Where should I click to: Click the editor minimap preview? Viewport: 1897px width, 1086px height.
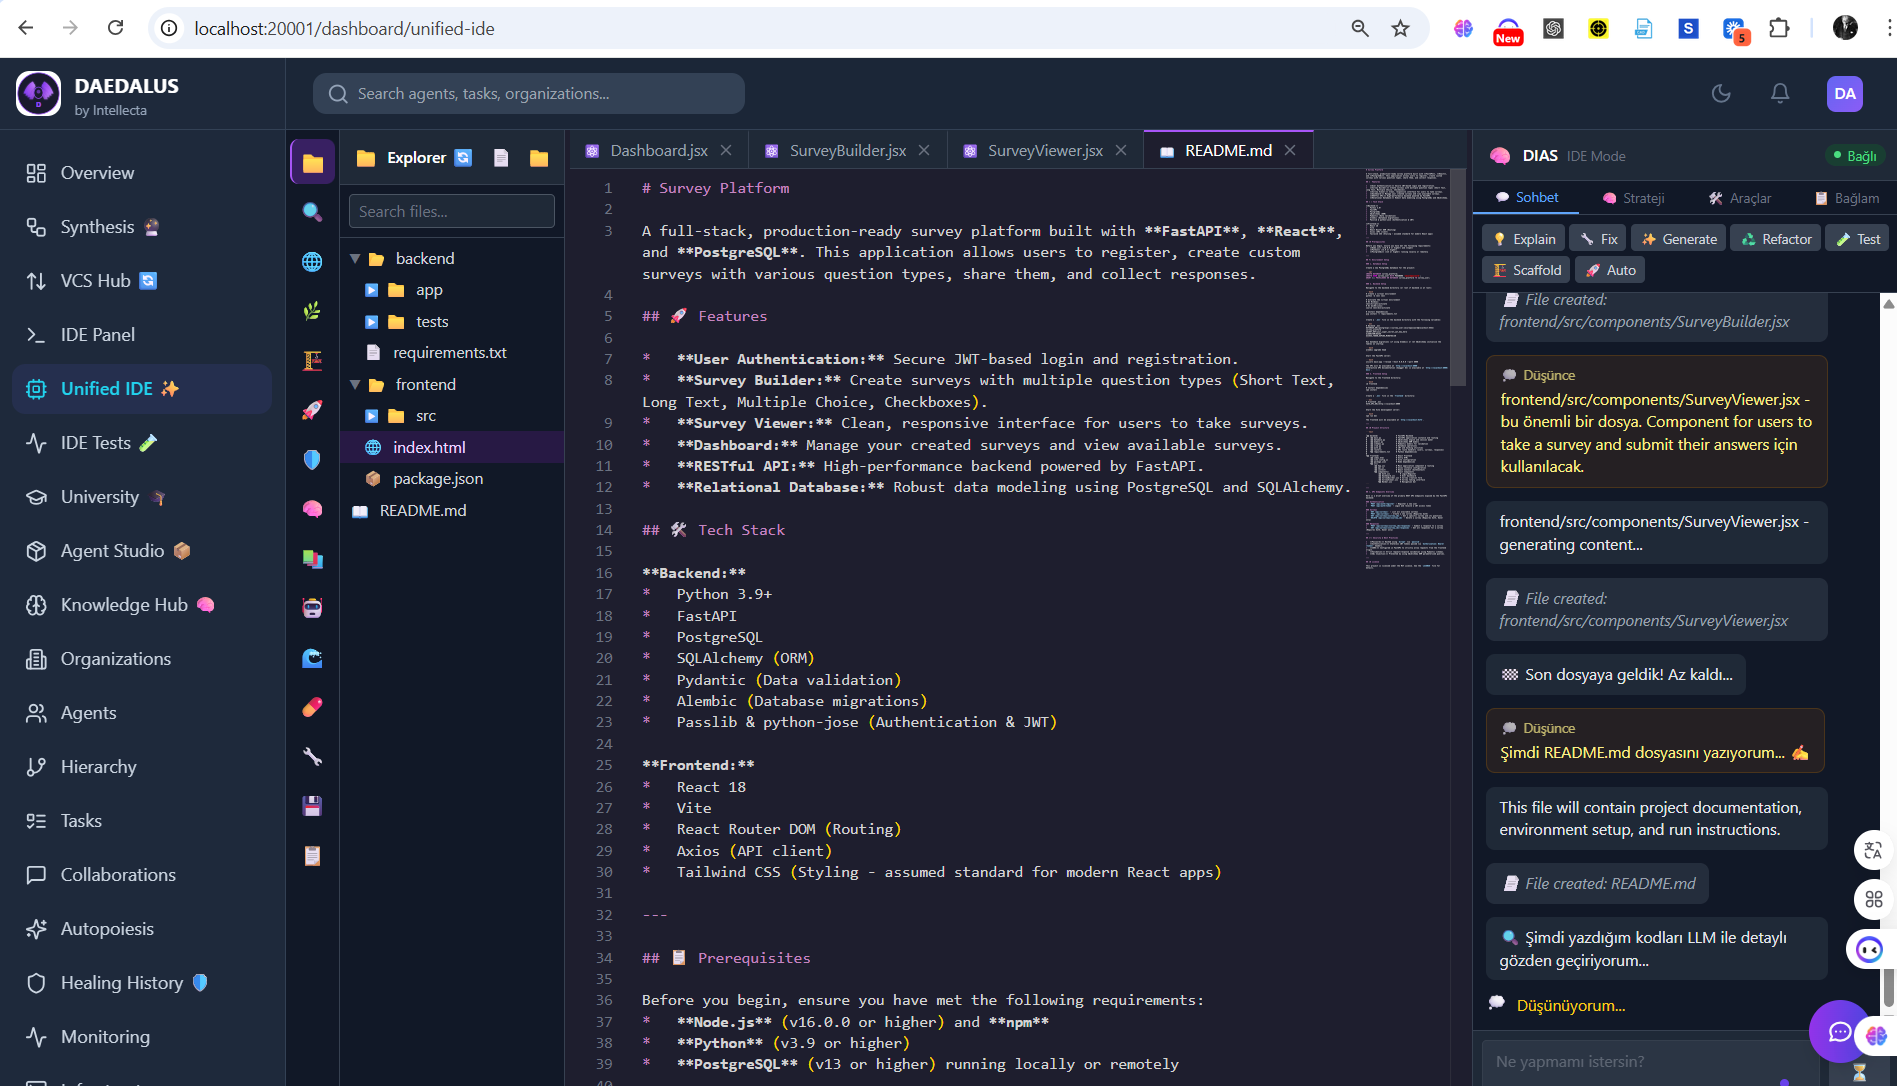[x=1407, y=370]
